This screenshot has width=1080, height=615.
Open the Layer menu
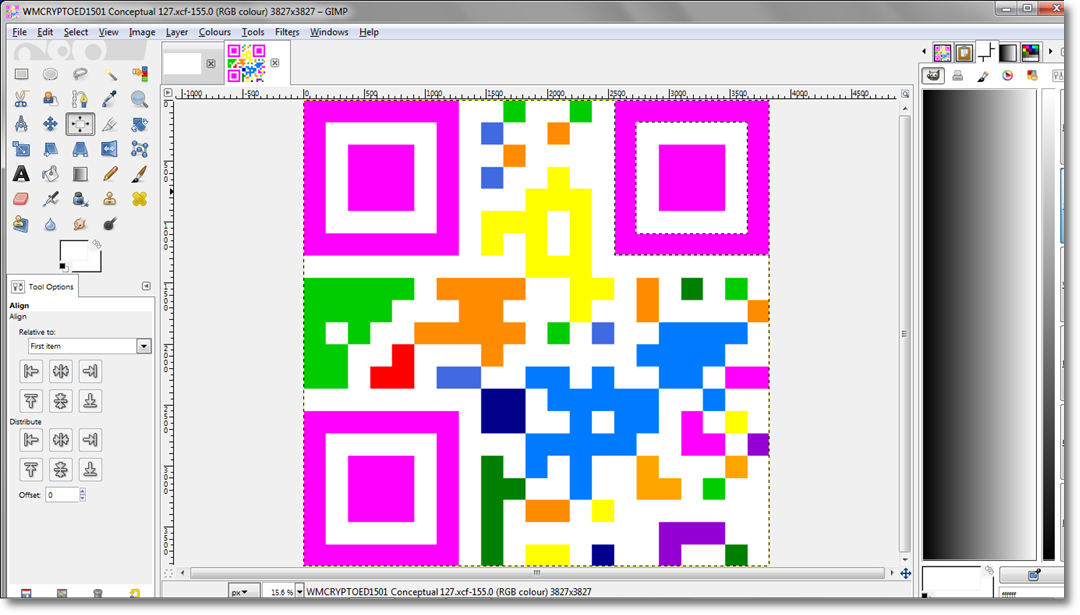[176, 32]
